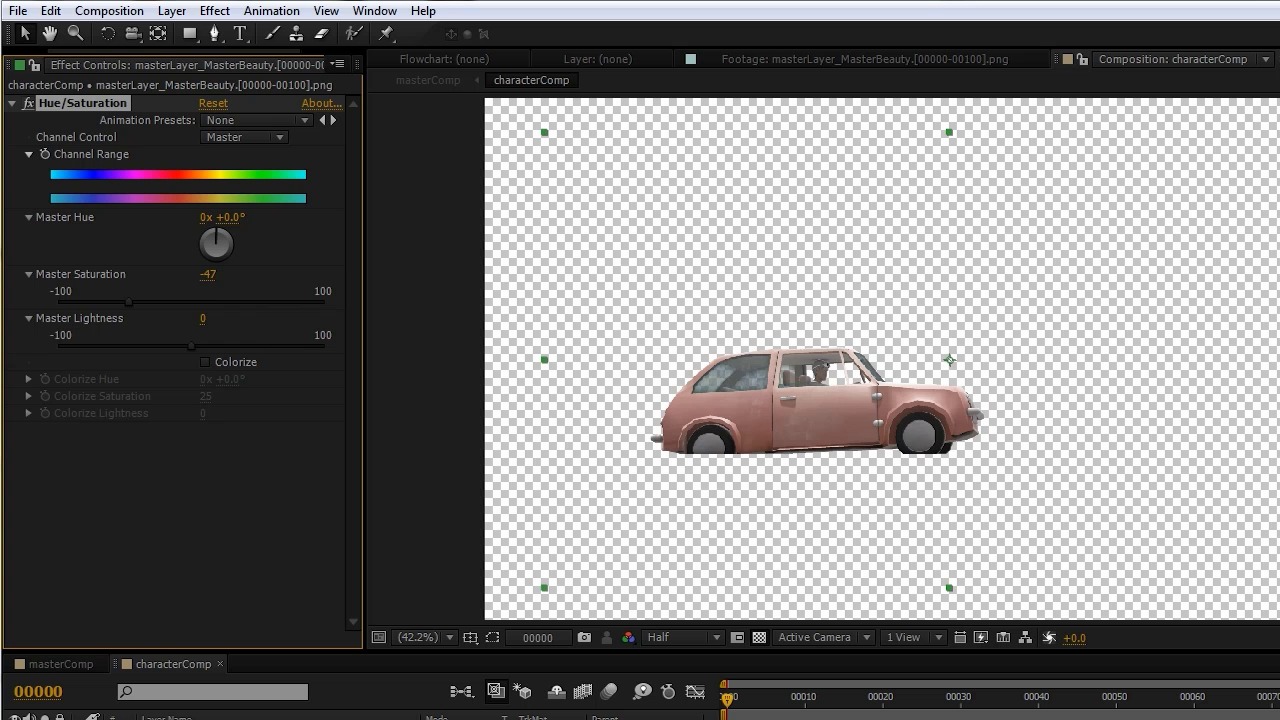This screenshot has height=720, width=1280.
Task: Open the magnification 42.2% dropdown
Action: pyautogui.click(x=426, y=637)
